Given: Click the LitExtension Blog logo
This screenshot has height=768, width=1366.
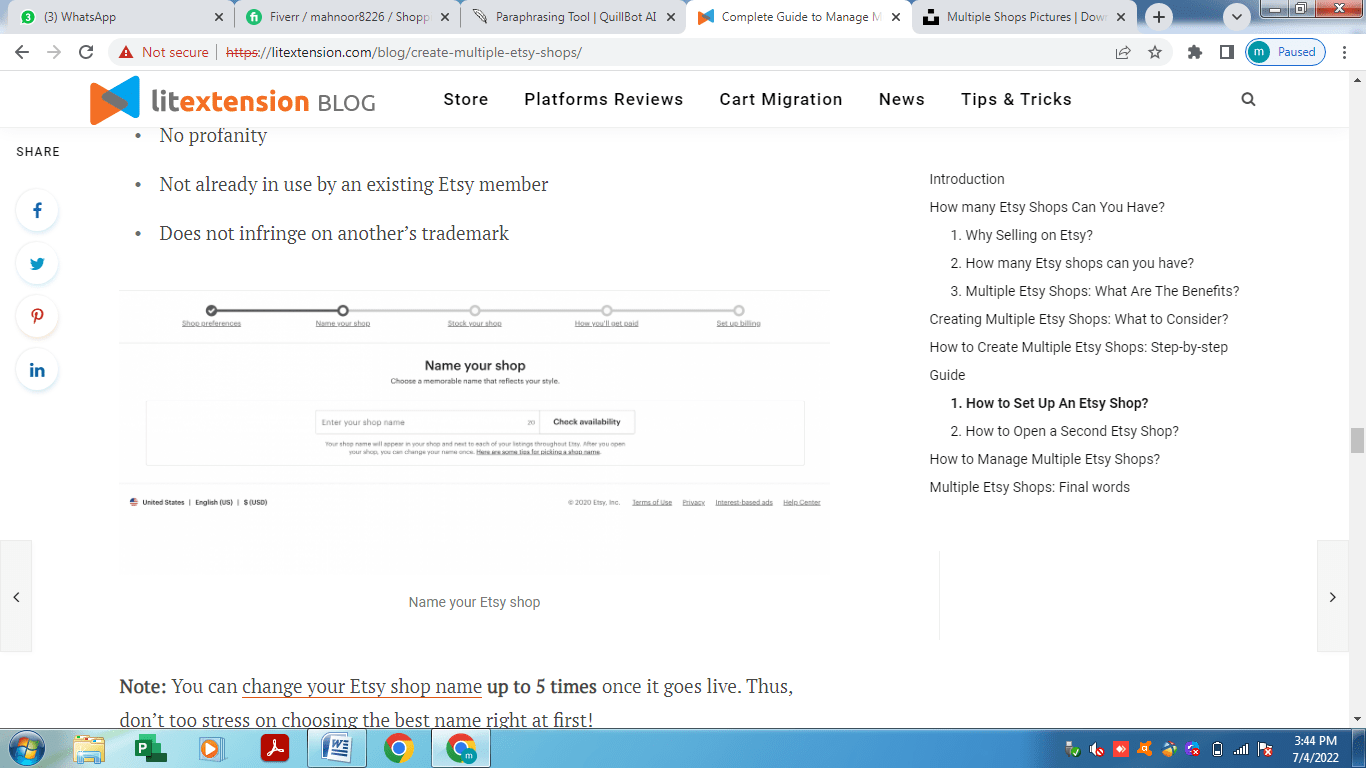Looking at the screenshot, I should (x=233, y=100).
